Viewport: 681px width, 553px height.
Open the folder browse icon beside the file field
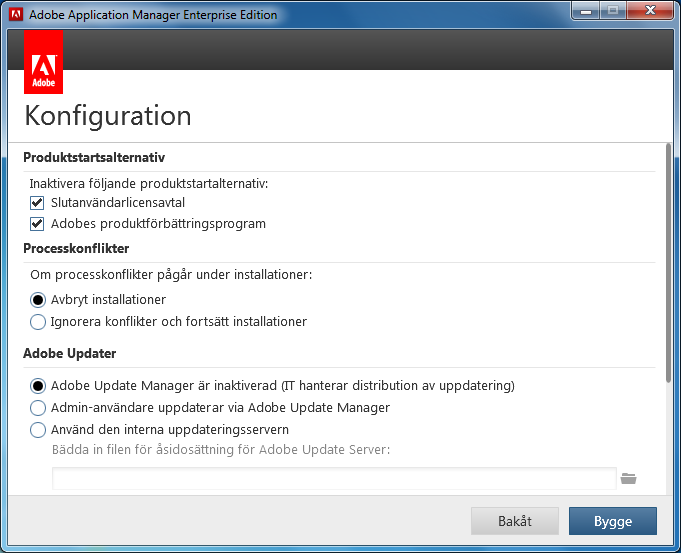(628, 478)
